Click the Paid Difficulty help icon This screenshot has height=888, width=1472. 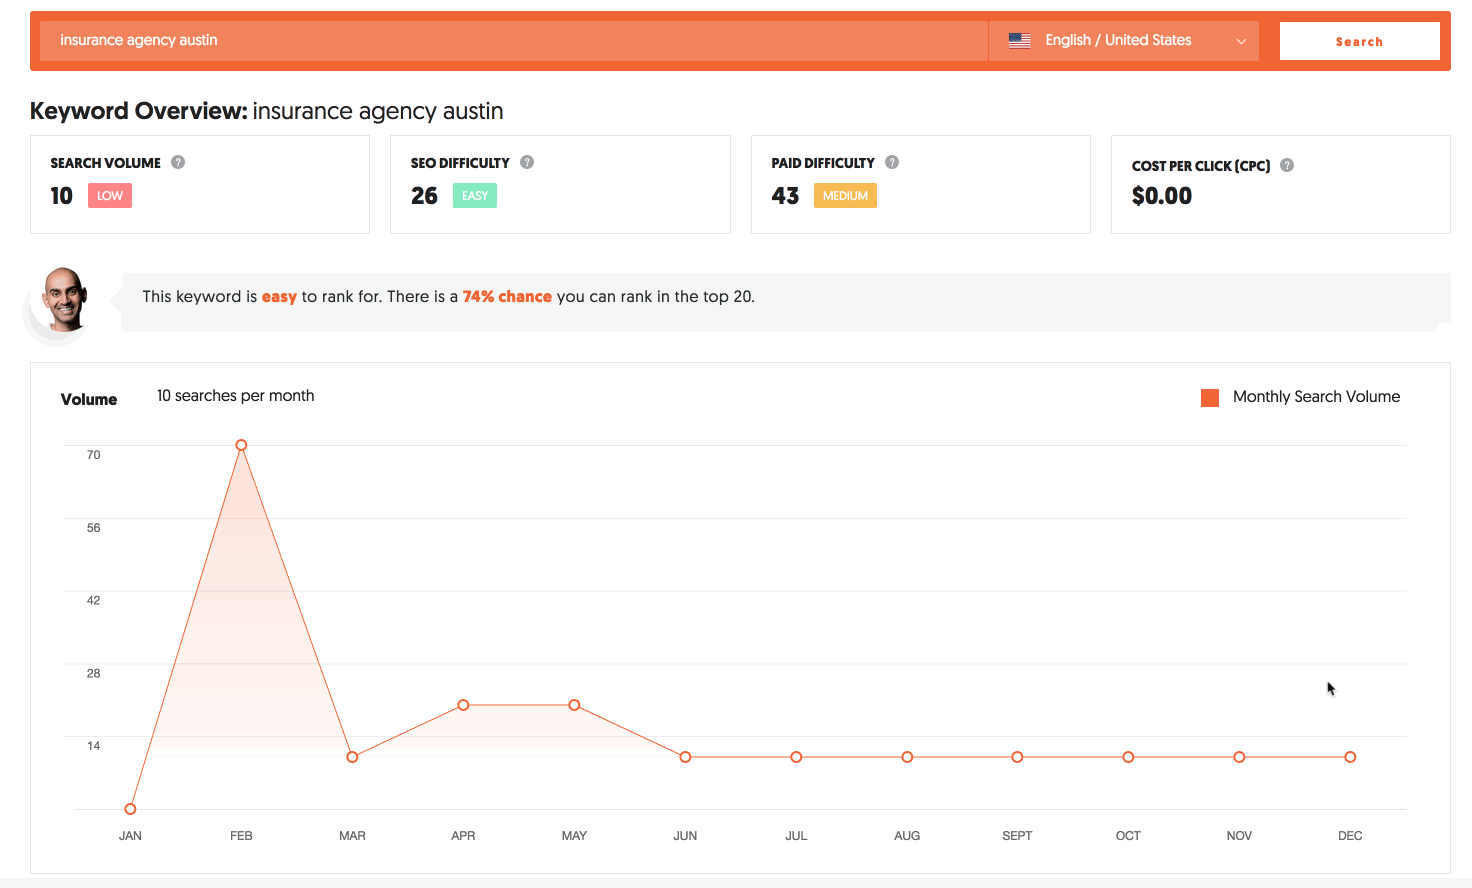(x=892, y=162)
